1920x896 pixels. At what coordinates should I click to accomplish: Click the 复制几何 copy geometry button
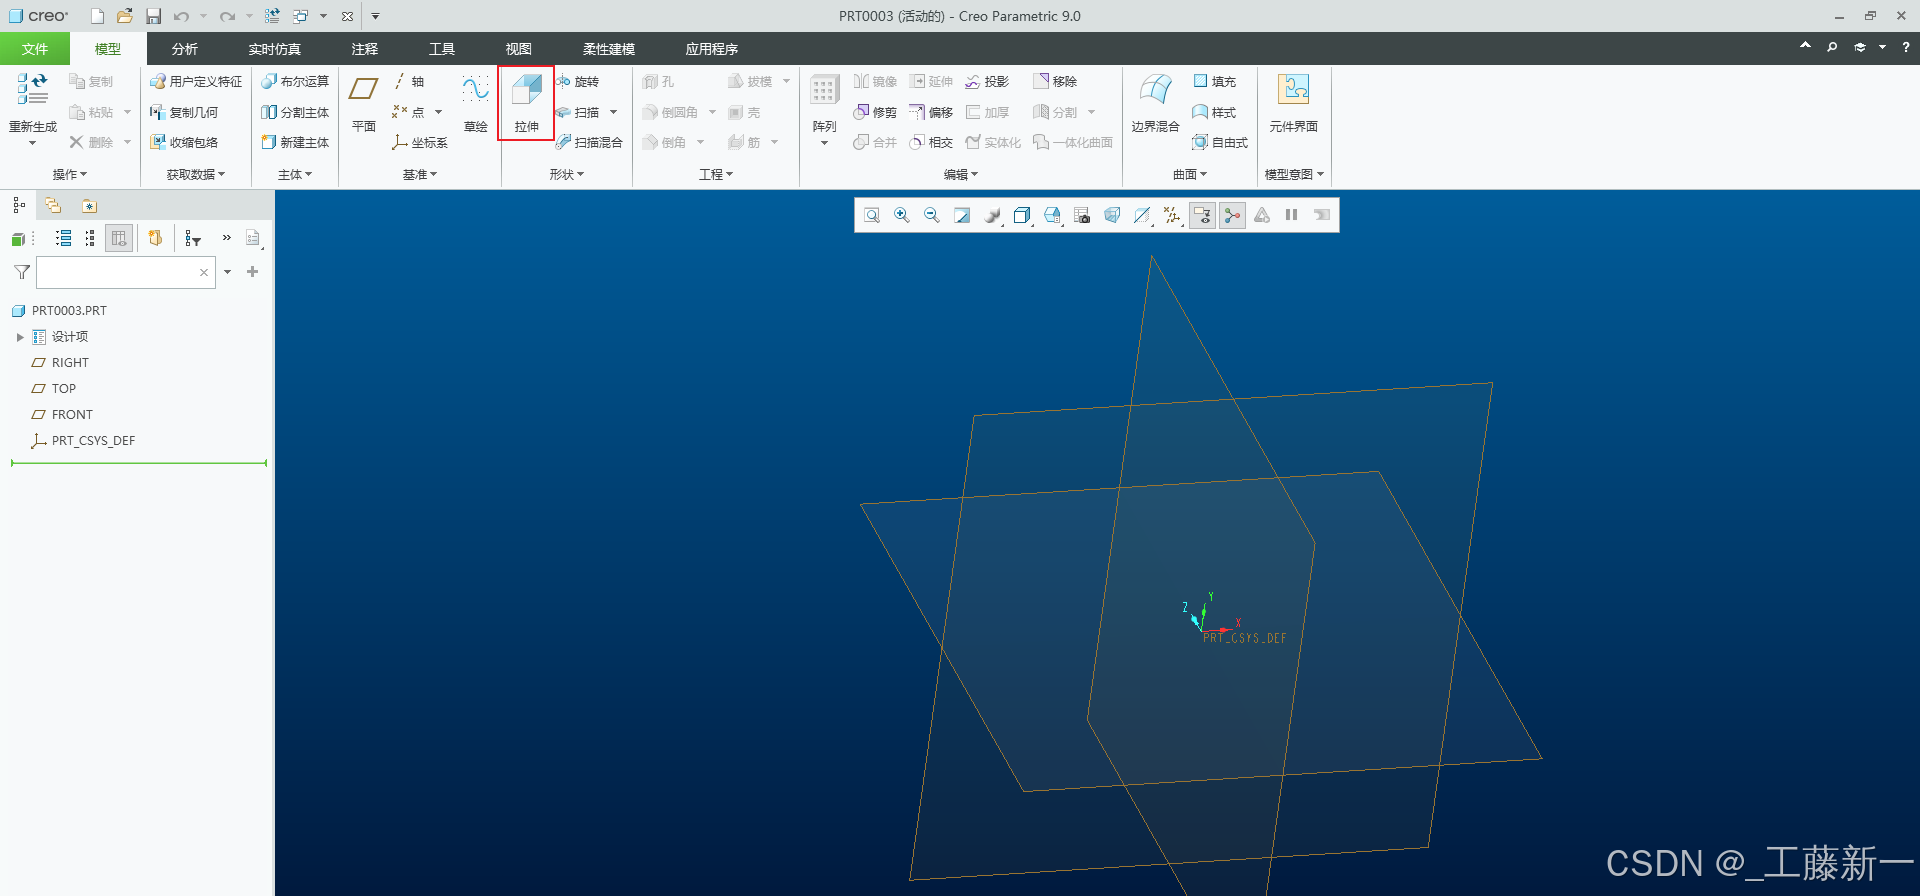click(184, 112)
